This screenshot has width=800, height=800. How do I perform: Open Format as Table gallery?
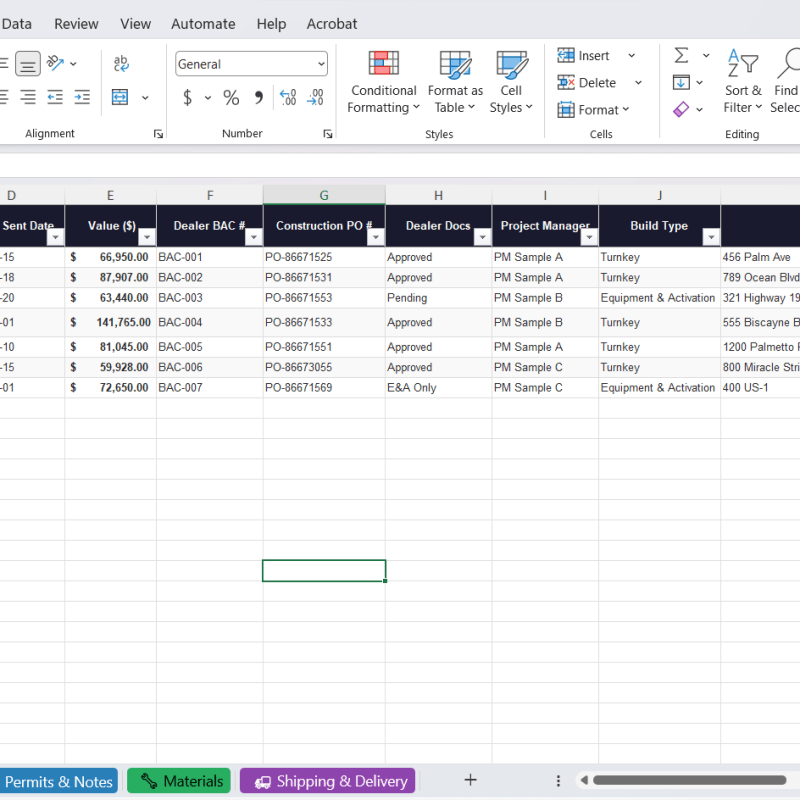pyautogui.click(x=455, y=82)
